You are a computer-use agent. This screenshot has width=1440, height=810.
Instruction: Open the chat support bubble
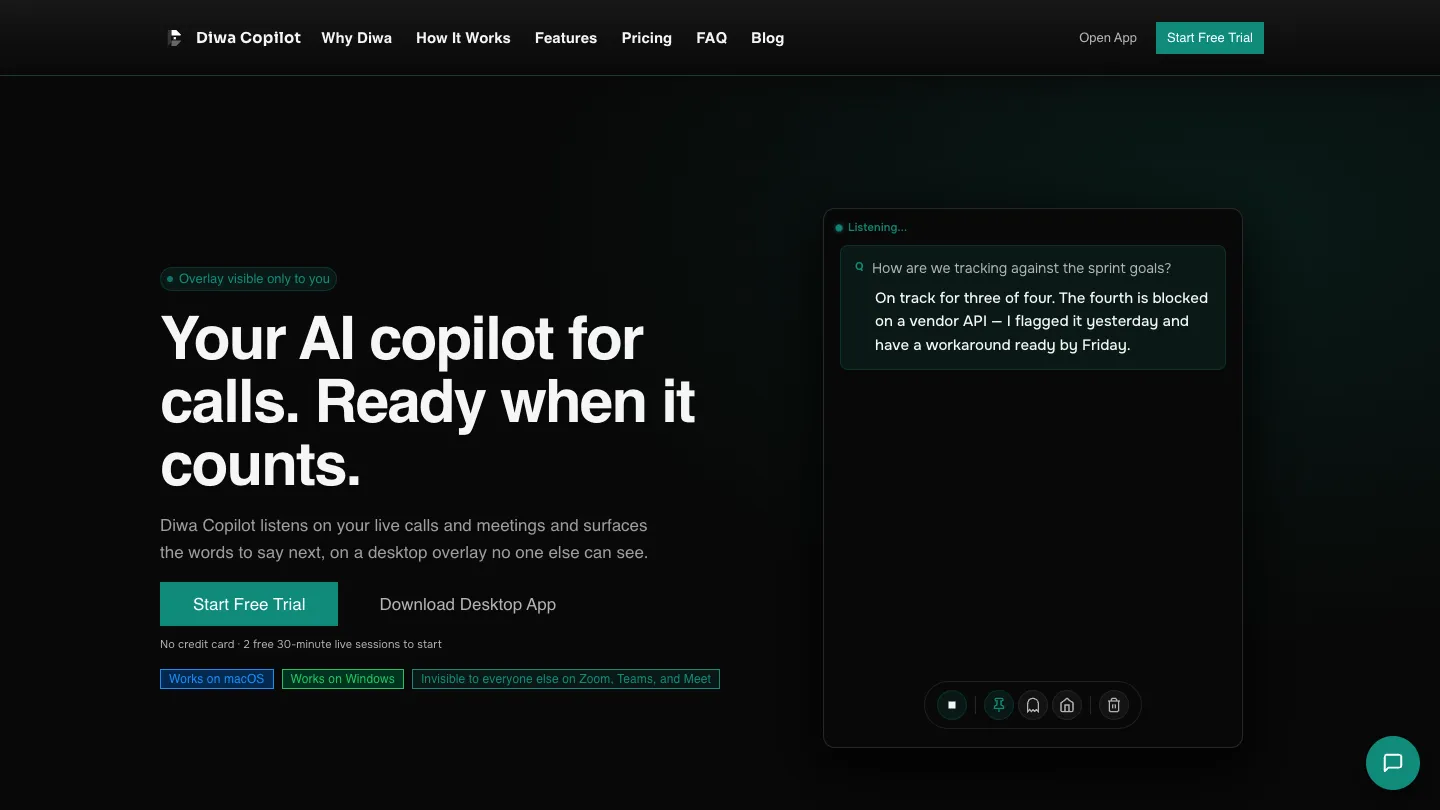(1393, 763)
